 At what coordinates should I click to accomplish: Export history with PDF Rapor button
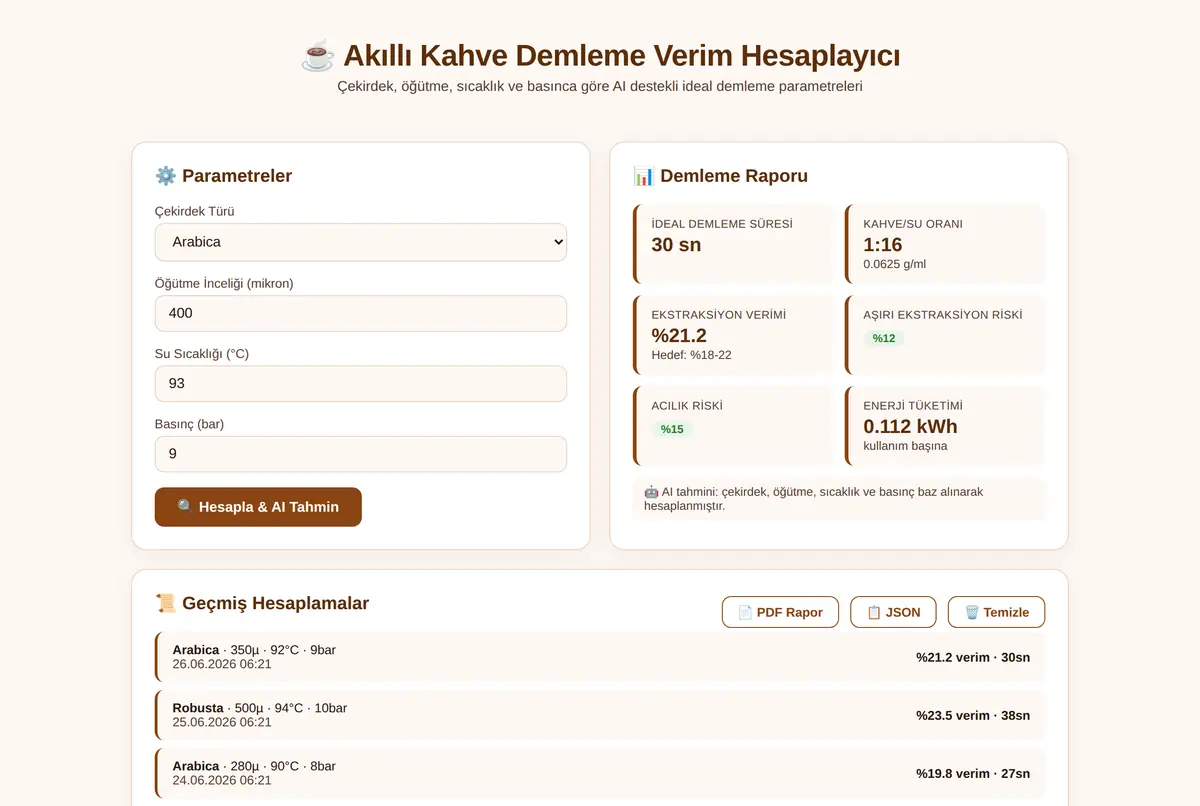(780, 612)
